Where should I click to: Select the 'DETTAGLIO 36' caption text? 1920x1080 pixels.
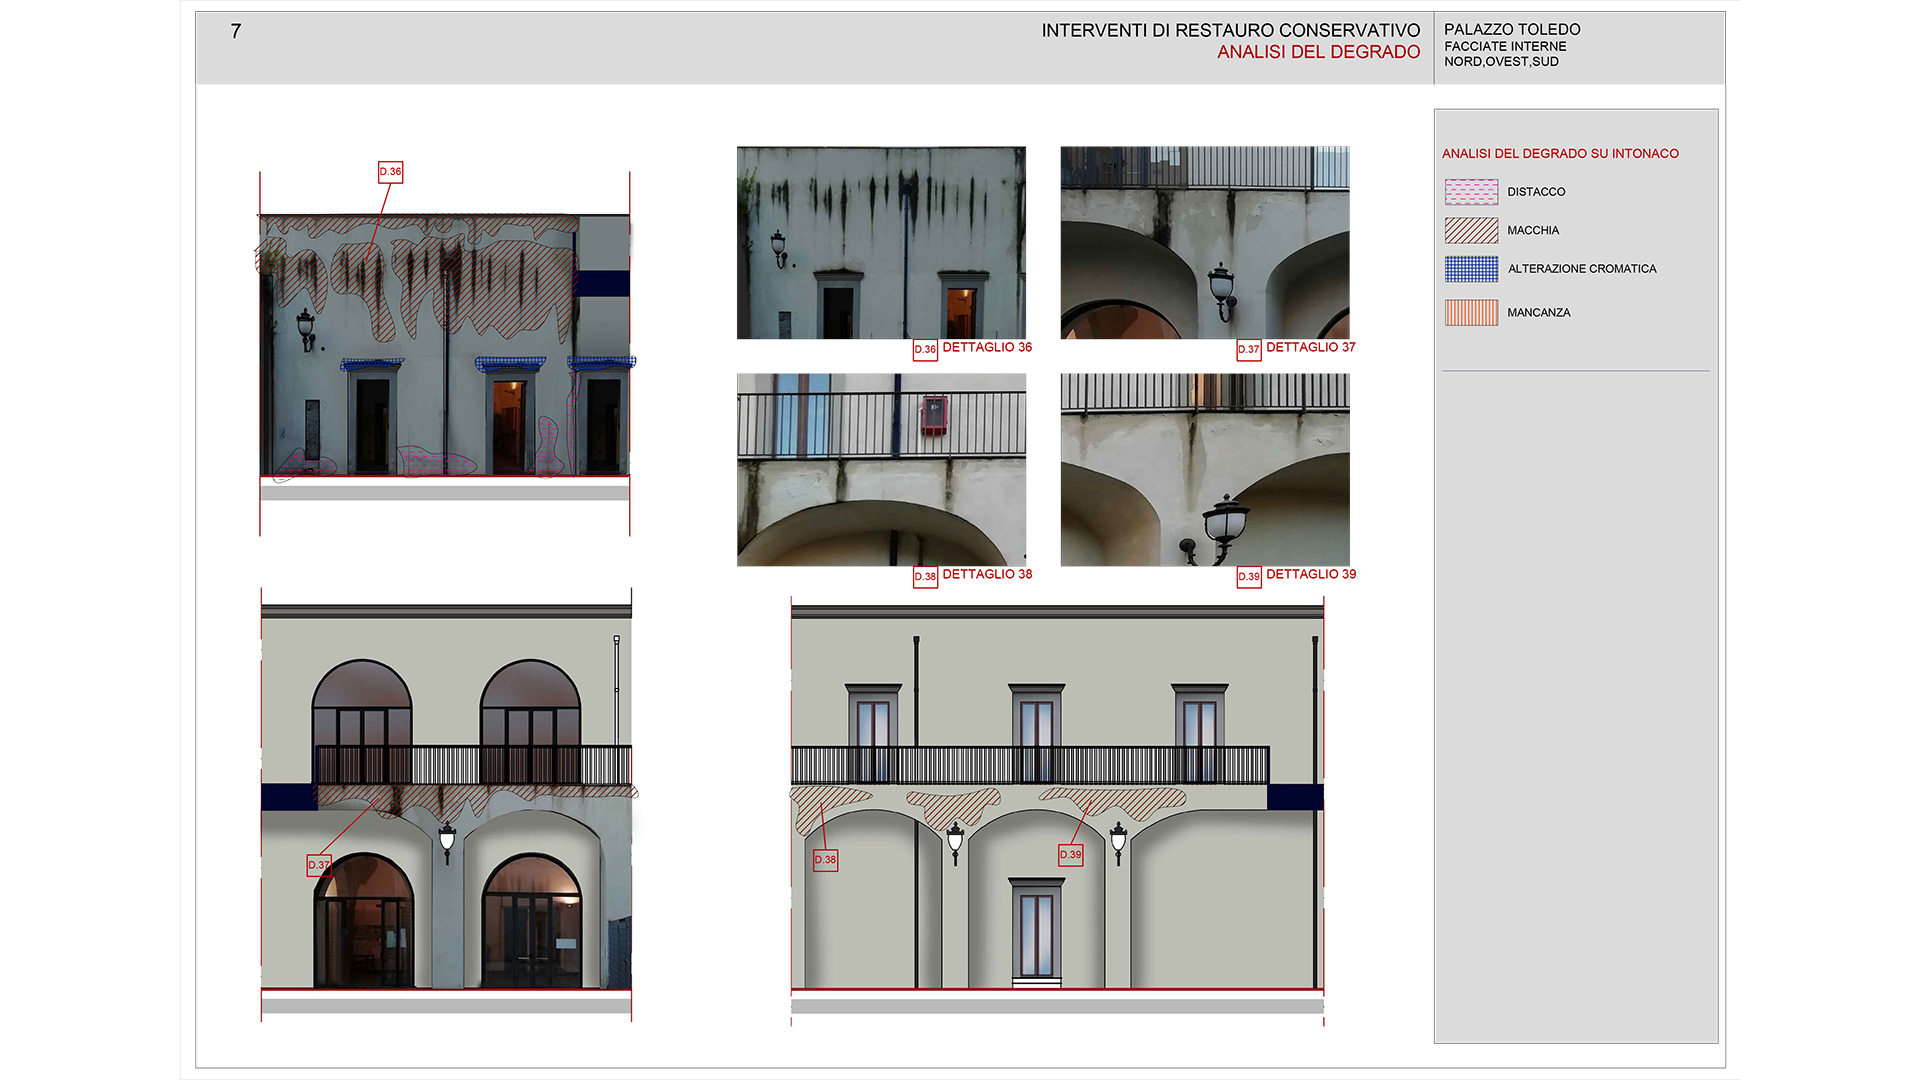[x=987, y=347]
